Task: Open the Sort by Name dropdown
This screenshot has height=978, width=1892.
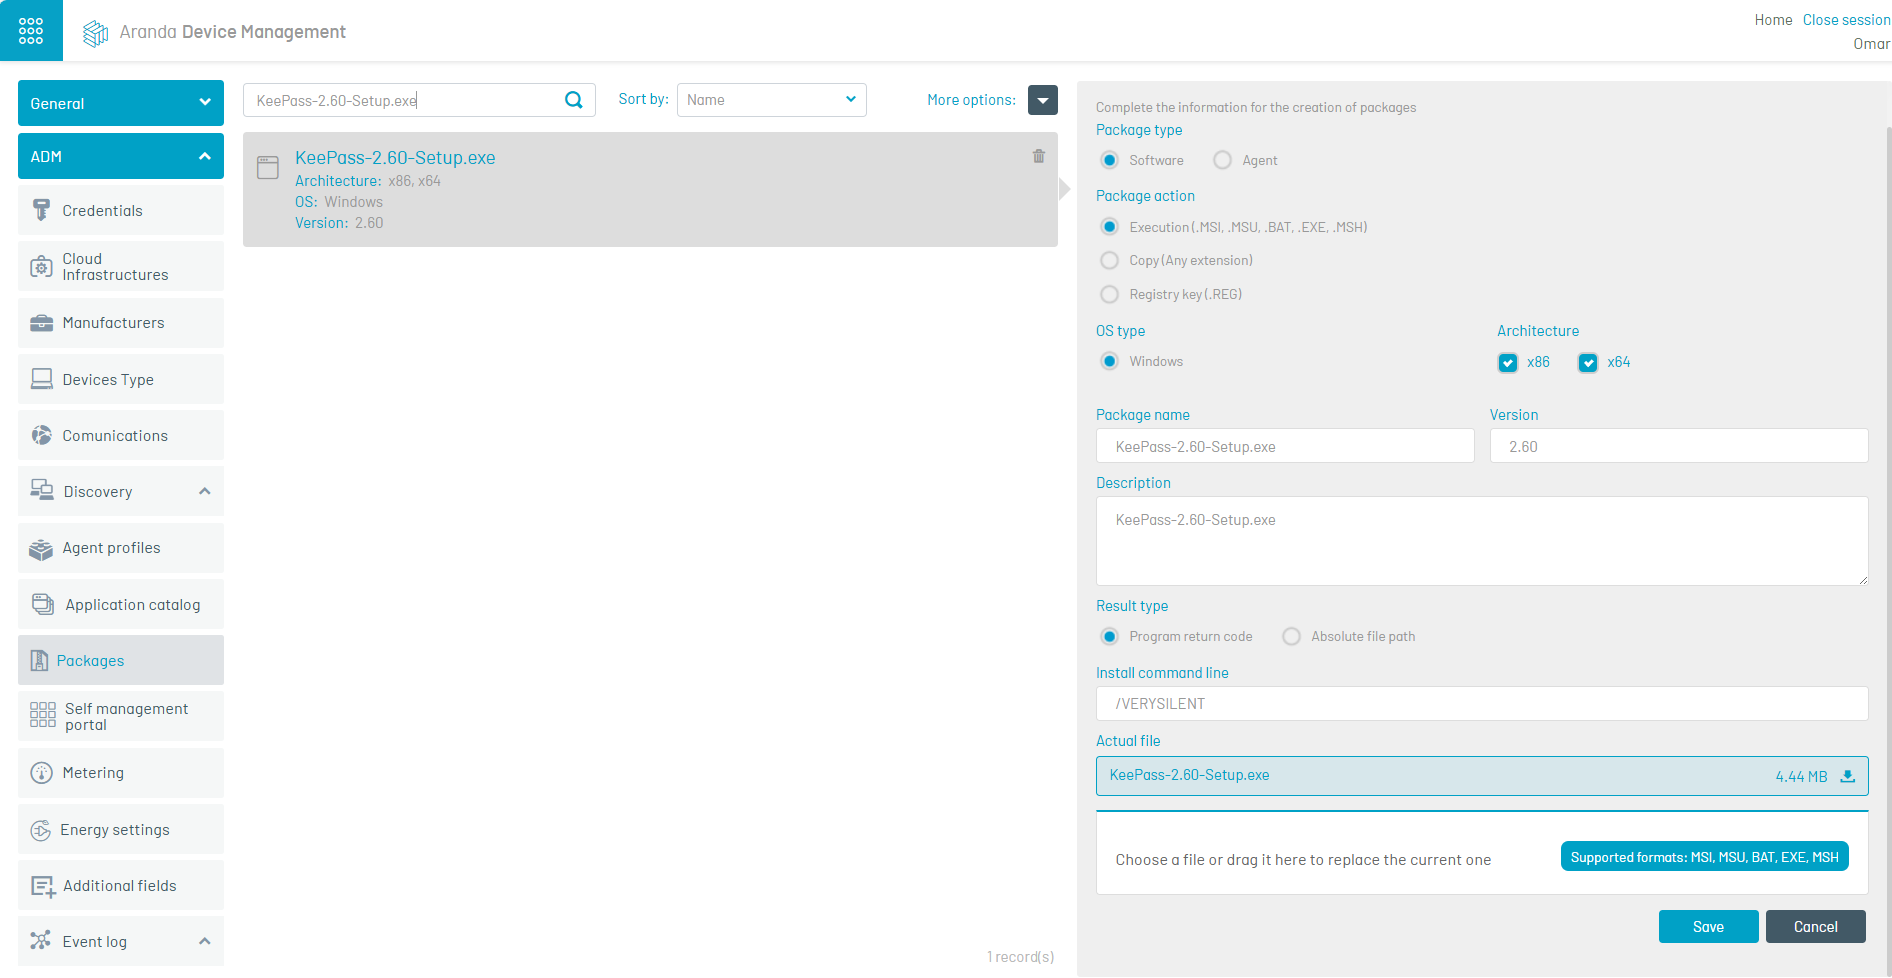Action: (x=771, y=100)
